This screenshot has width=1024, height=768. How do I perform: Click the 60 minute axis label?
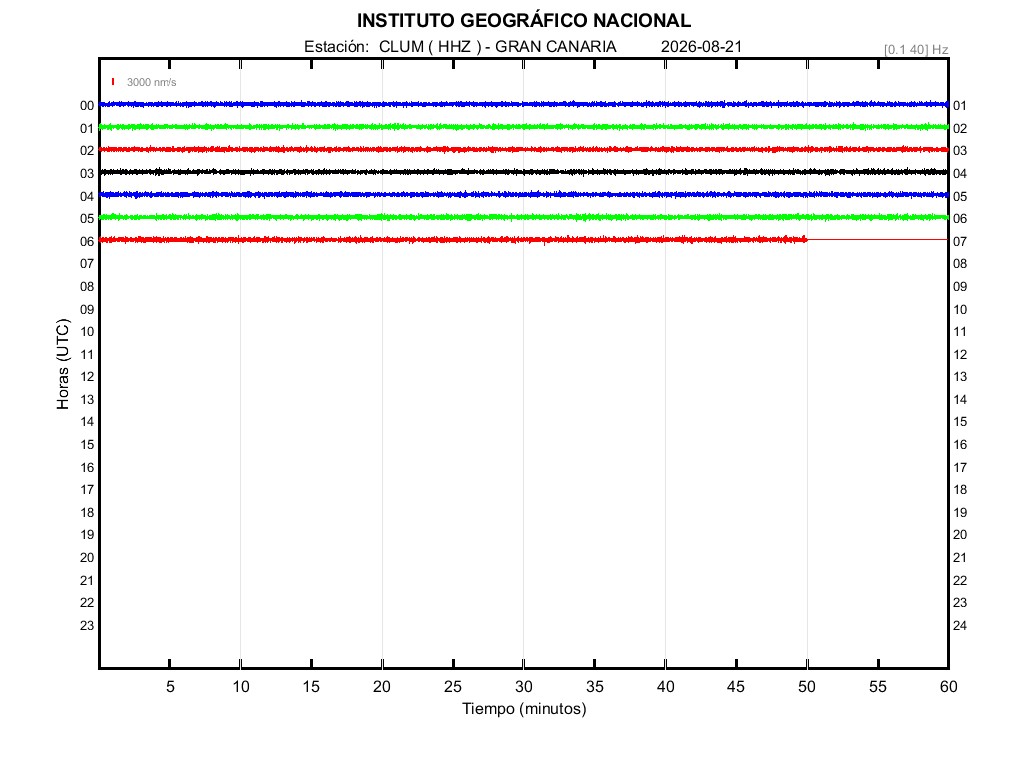coord(948,686)
